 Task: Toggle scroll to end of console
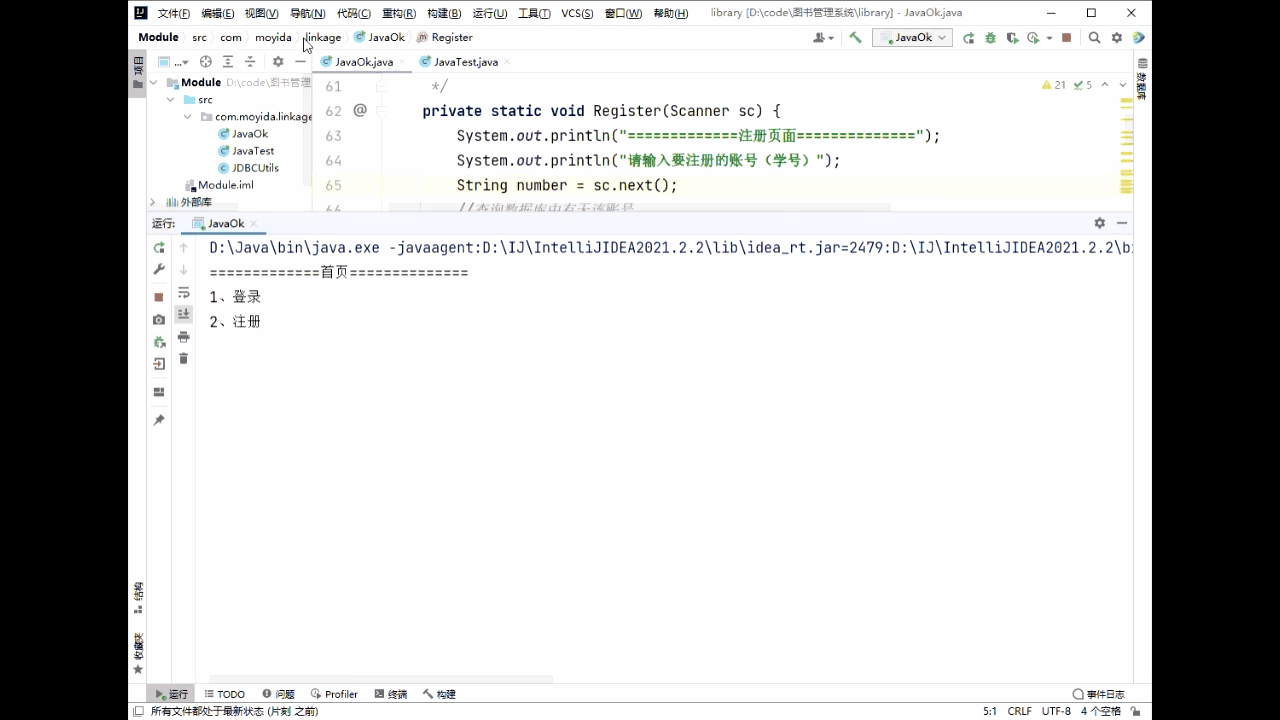(184, 314)
